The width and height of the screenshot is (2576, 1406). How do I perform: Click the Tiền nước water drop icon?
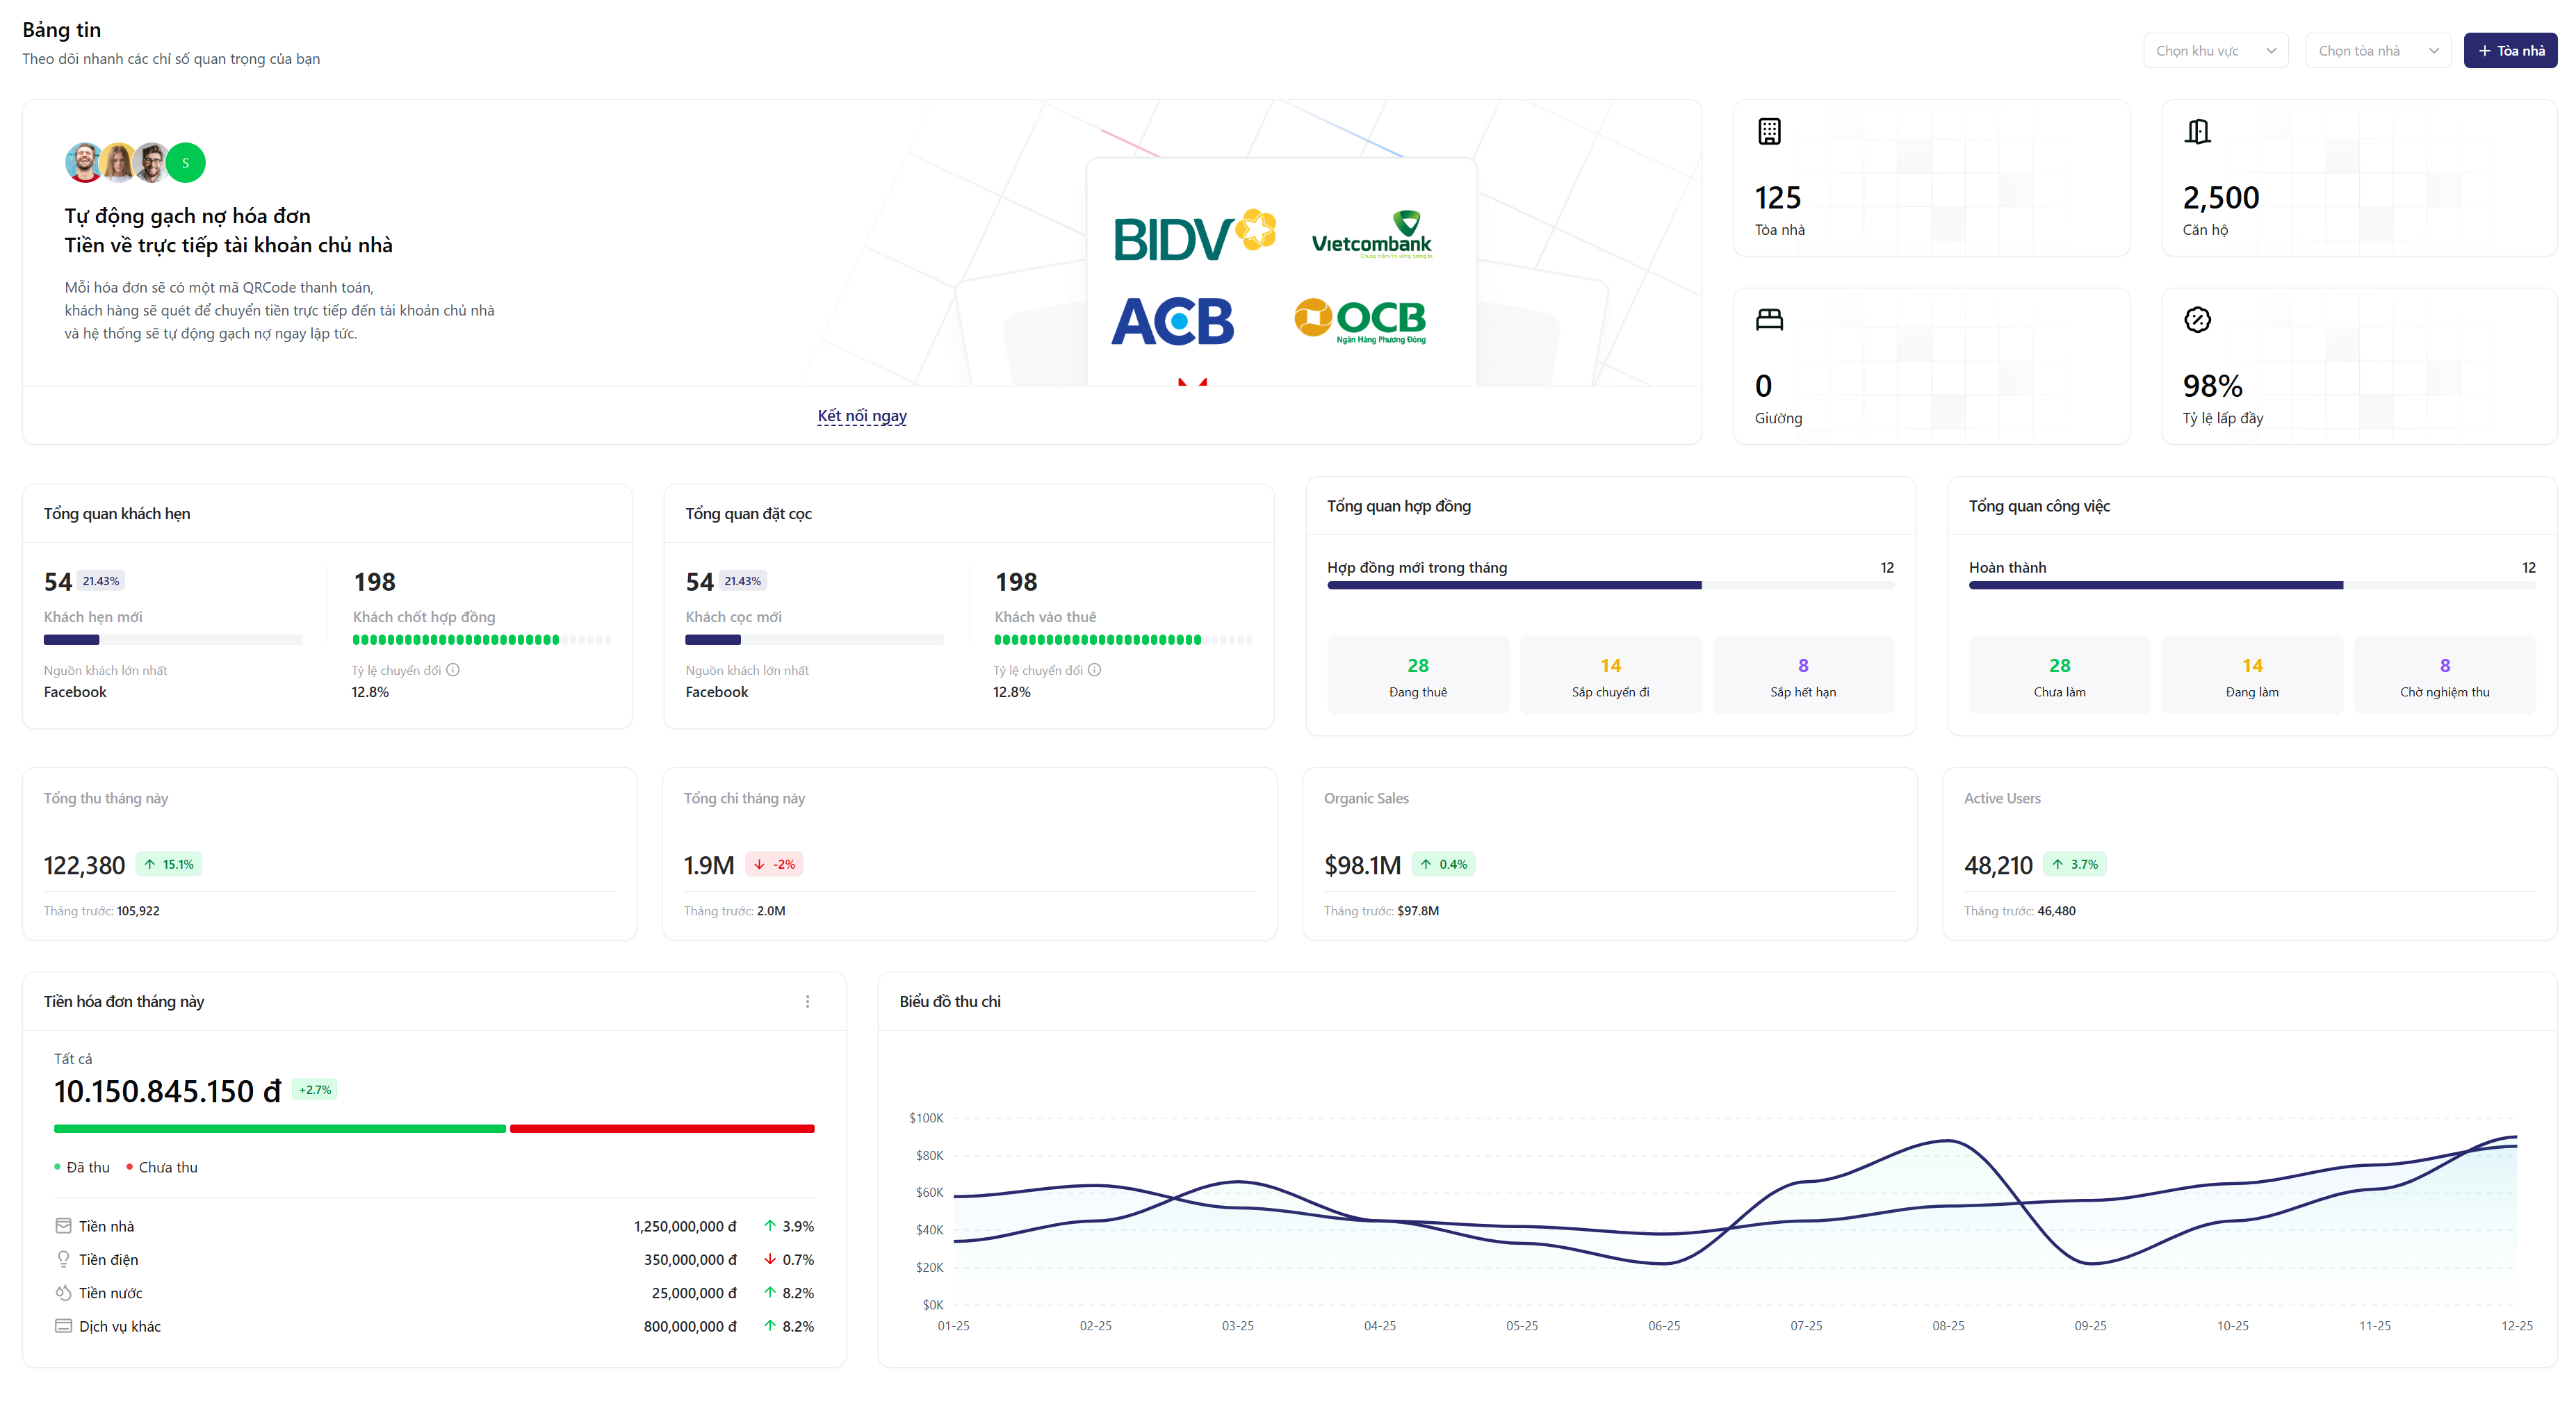[63, 1292]
